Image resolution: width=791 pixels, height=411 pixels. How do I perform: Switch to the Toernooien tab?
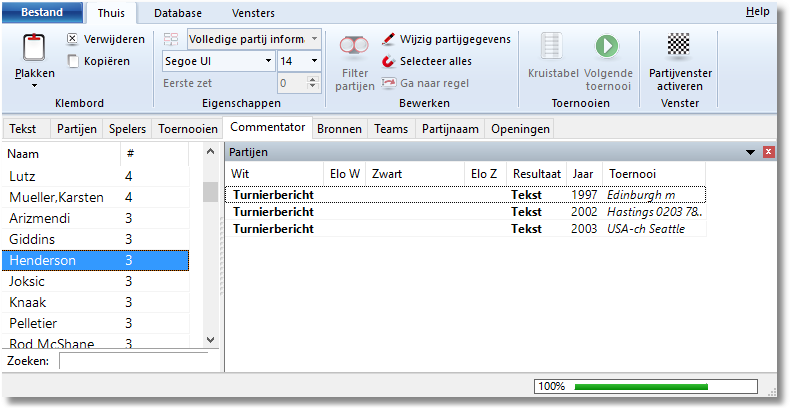point(187,129)
